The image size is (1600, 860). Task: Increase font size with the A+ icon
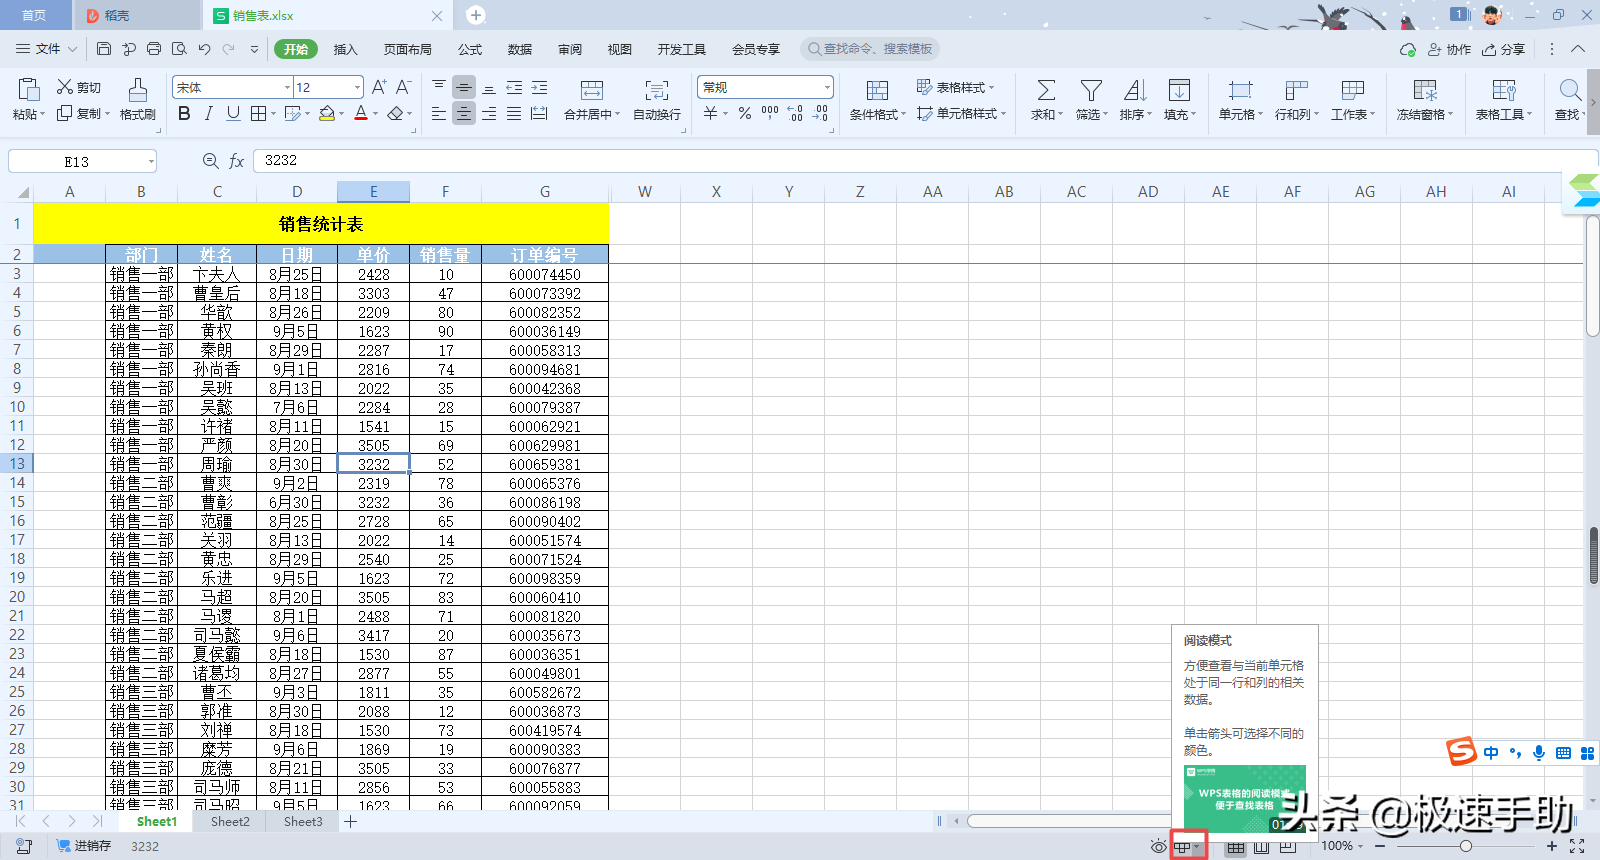(x=379, y=87)
